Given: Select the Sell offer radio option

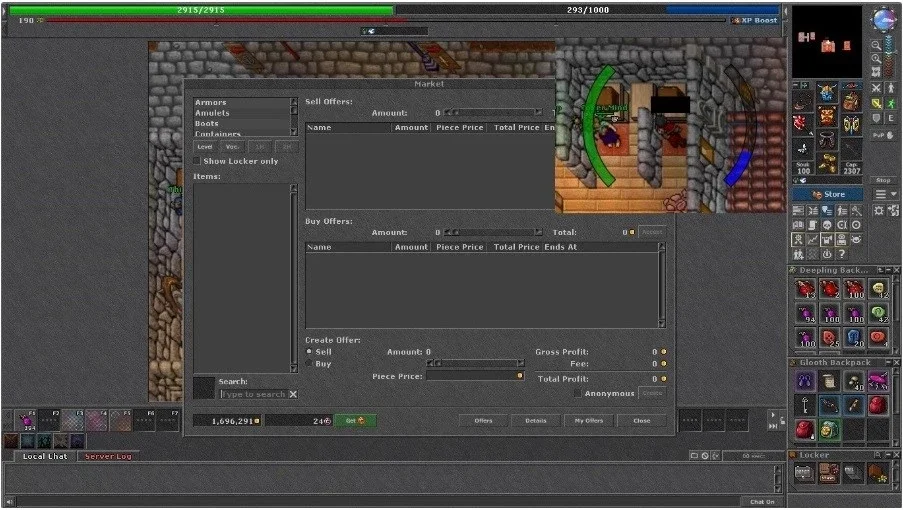Looking at the screenshot, I should pyautogui.click(x=309, y=352).
